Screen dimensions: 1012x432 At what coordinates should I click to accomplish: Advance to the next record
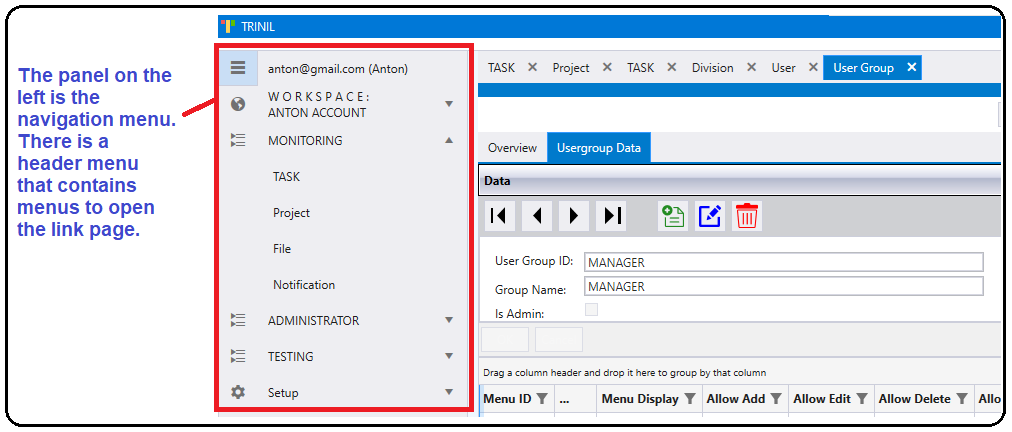tap(573, 215)
